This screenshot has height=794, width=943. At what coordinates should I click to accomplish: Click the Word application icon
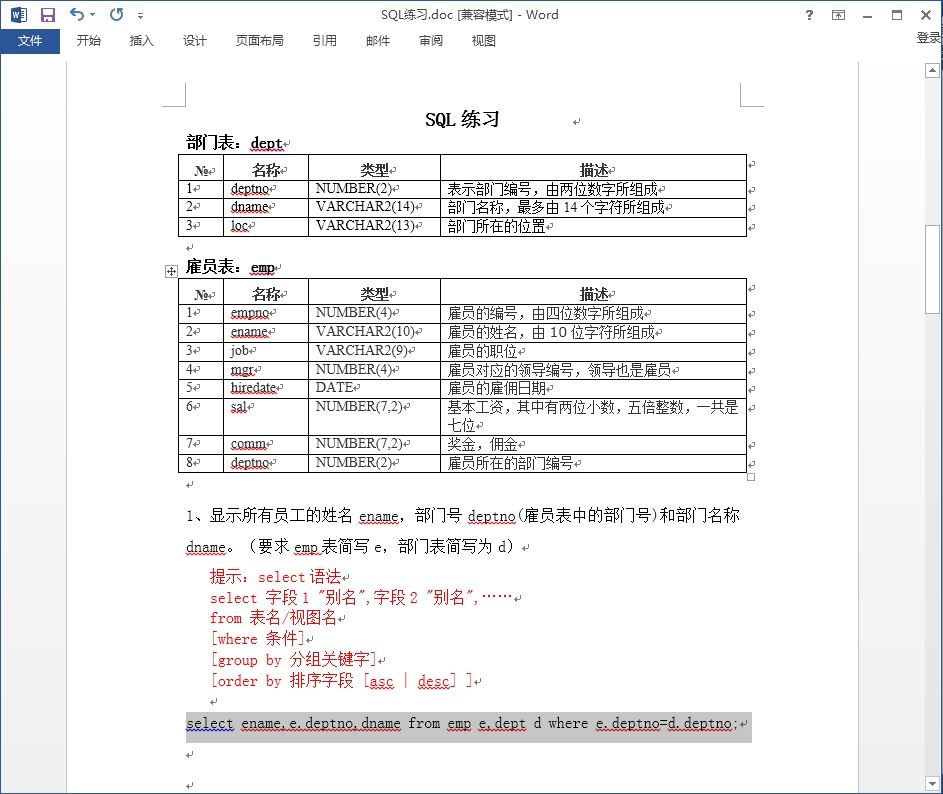[19, 14]
